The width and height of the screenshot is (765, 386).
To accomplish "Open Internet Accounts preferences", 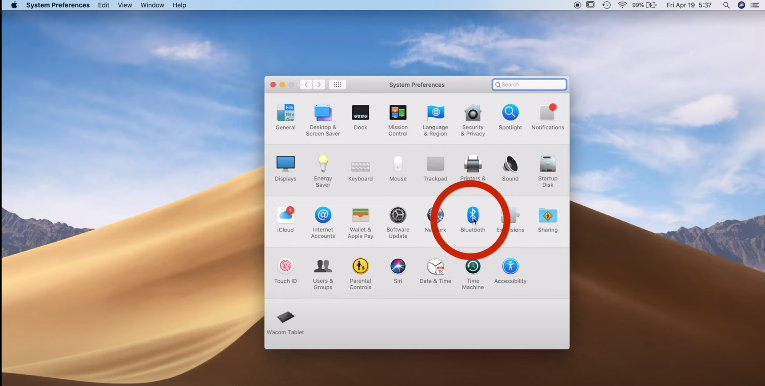I will (323, 222).
